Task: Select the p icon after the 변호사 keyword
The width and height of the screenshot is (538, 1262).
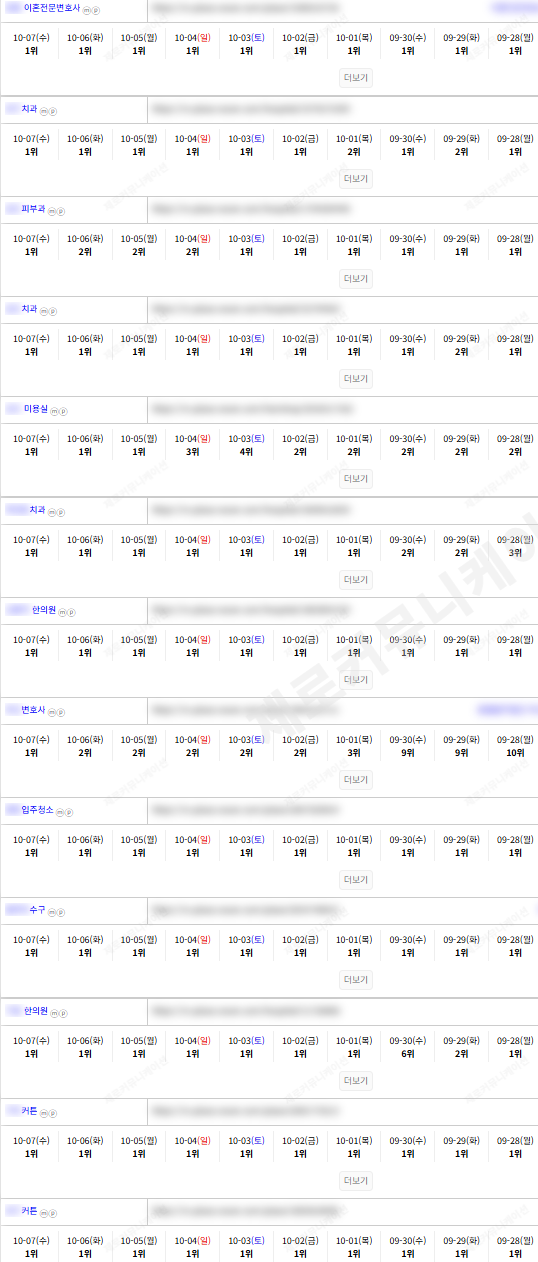Action: [x=61, y=712]
